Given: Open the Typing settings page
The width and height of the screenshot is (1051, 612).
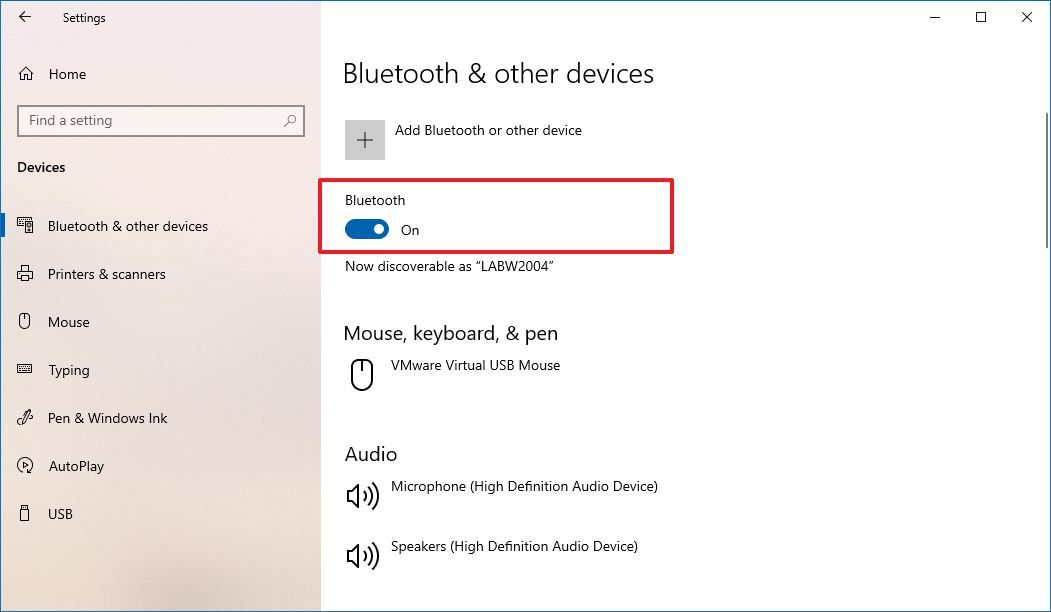Looking at the screenshot, I should [x=69, y=370].
